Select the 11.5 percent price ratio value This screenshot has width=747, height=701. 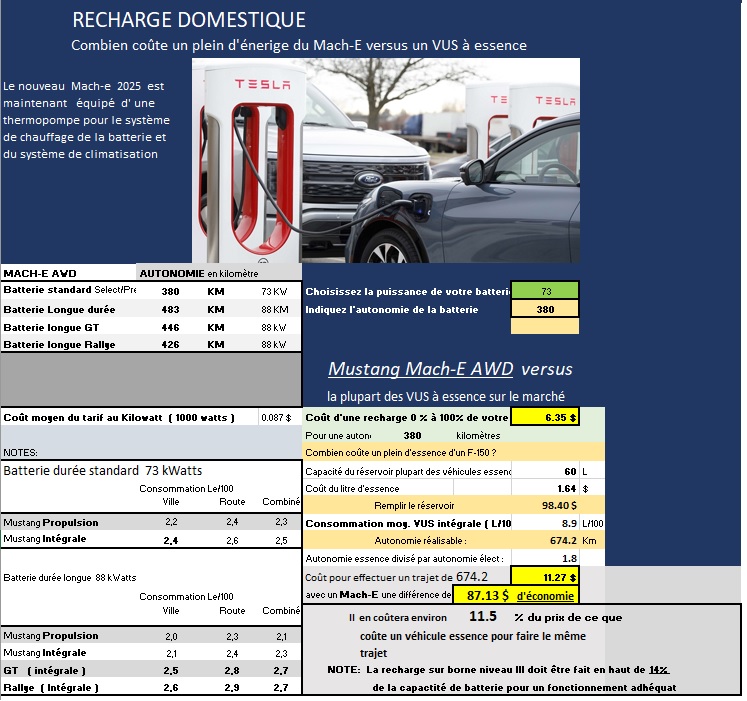coord(483,617)
